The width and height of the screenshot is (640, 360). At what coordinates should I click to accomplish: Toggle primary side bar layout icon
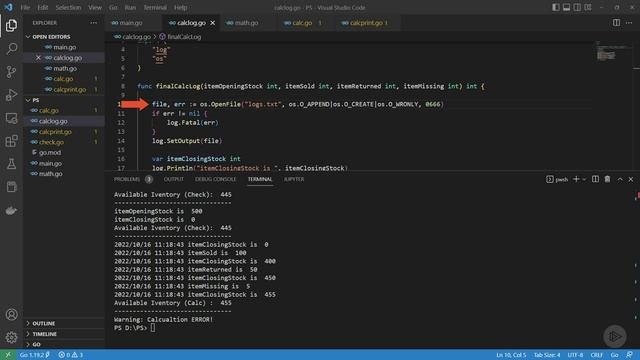pos(556,7)
